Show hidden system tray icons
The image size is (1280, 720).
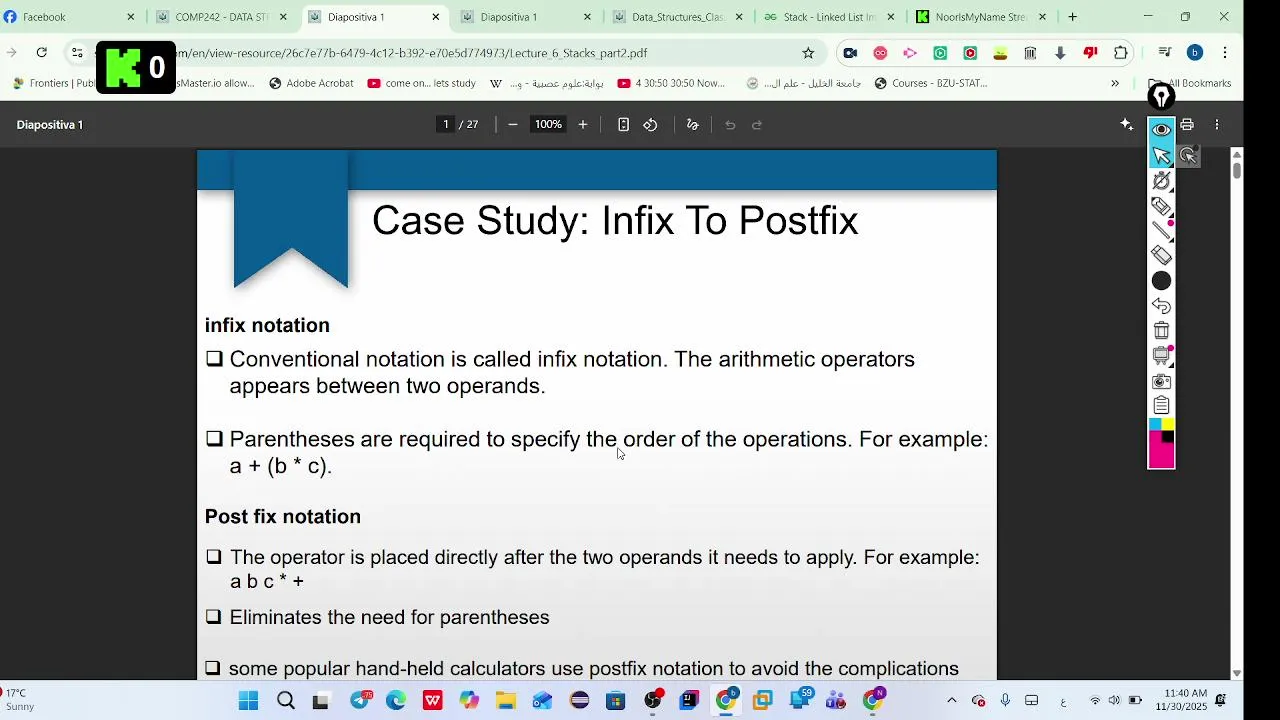pos(951,701)
